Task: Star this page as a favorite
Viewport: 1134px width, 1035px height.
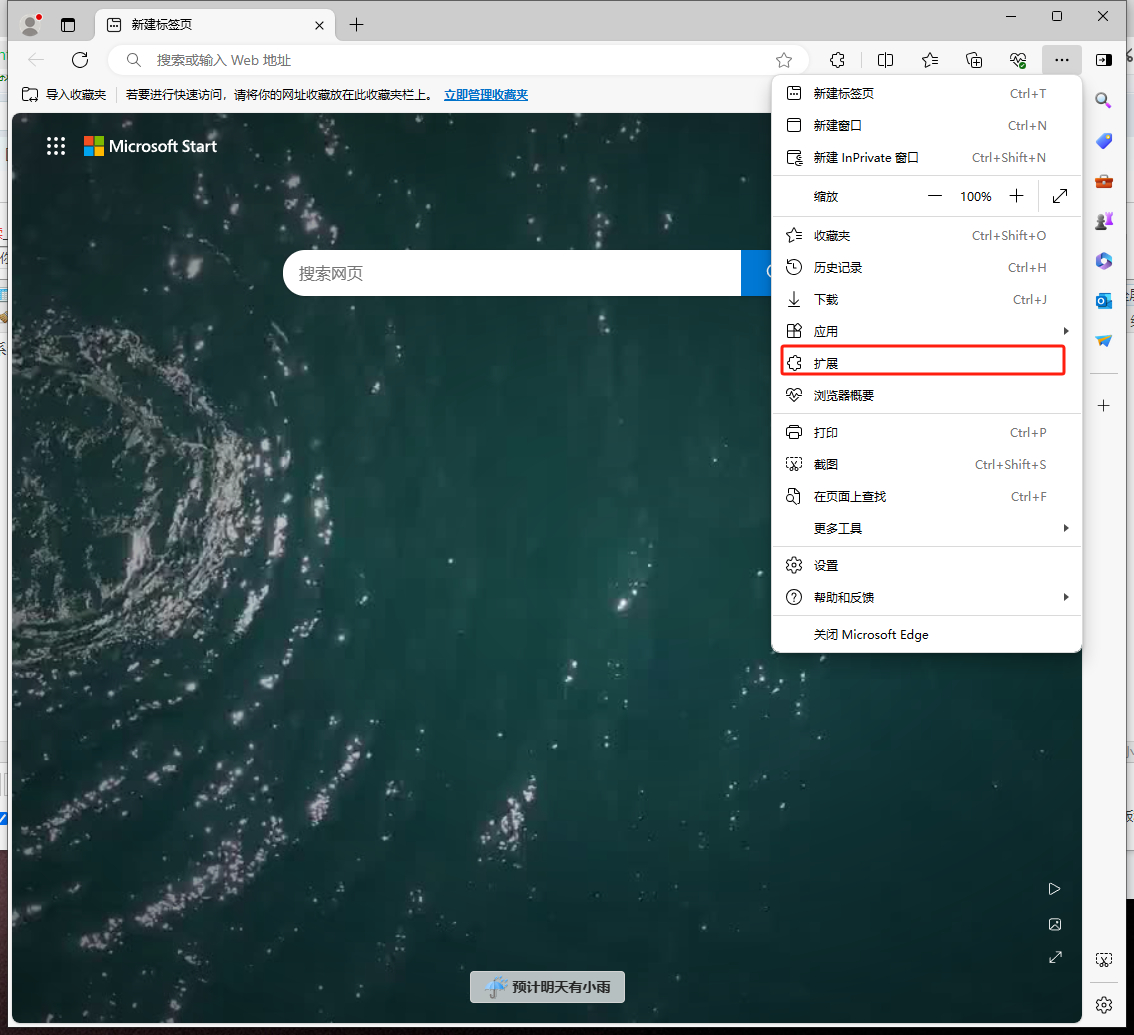Action: click(784, 60)
